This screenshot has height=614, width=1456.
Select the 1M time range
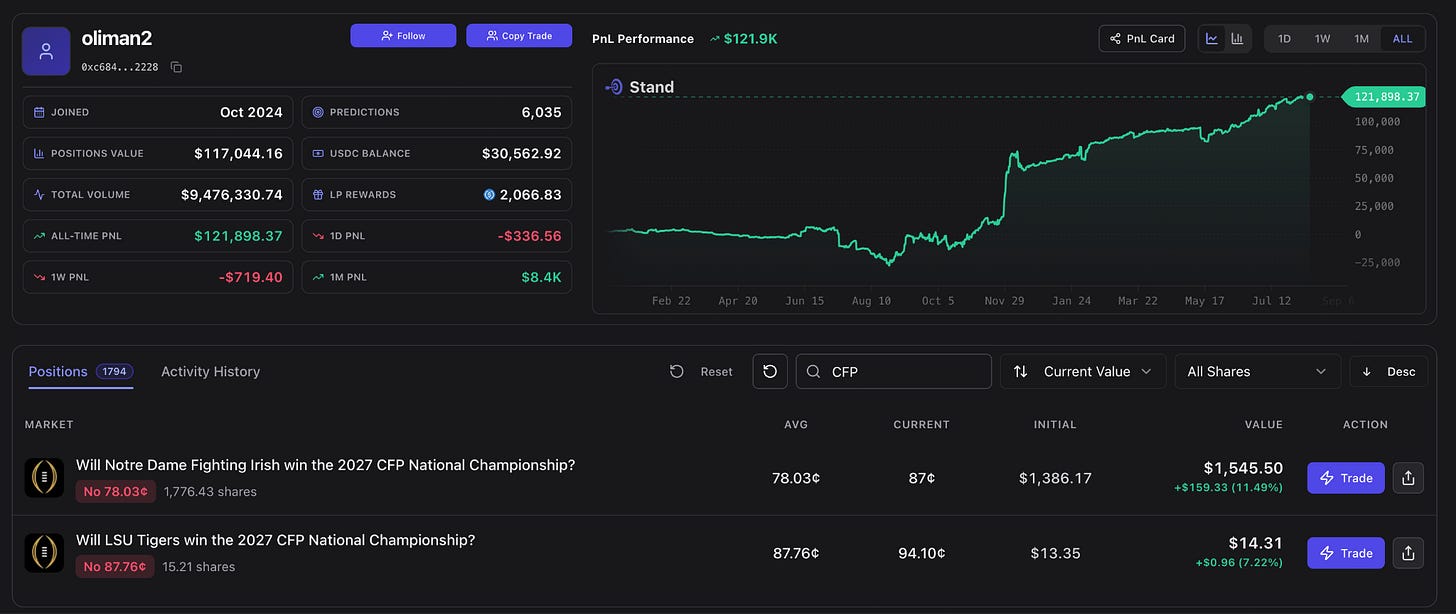(1361, 39)
